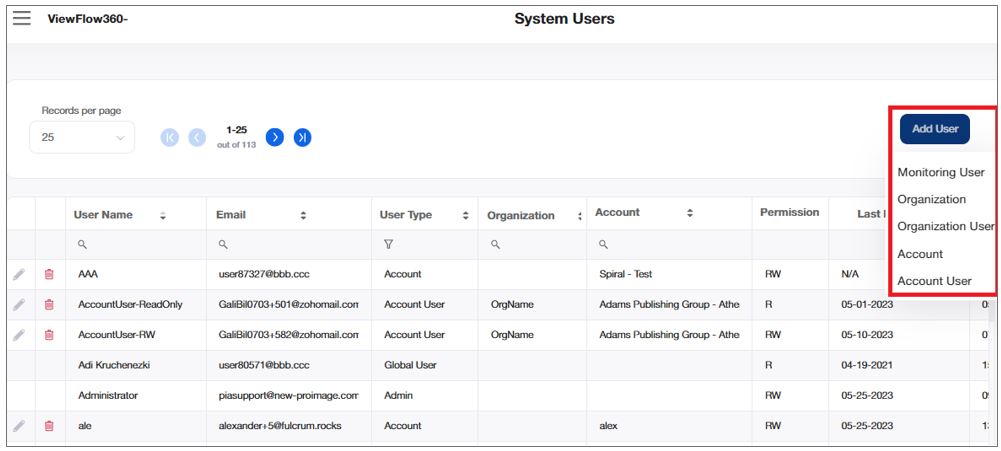Viewport: 1001px width, 451px height.
Task: Go to the next page of records
Action: pos(275,137)
